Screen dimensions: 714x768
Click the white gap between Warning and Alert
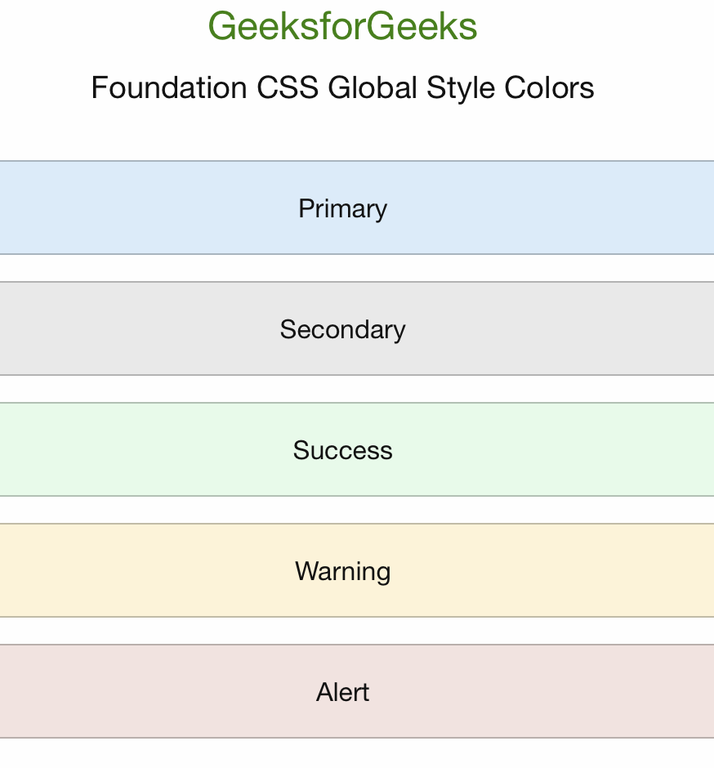(342, 631)
